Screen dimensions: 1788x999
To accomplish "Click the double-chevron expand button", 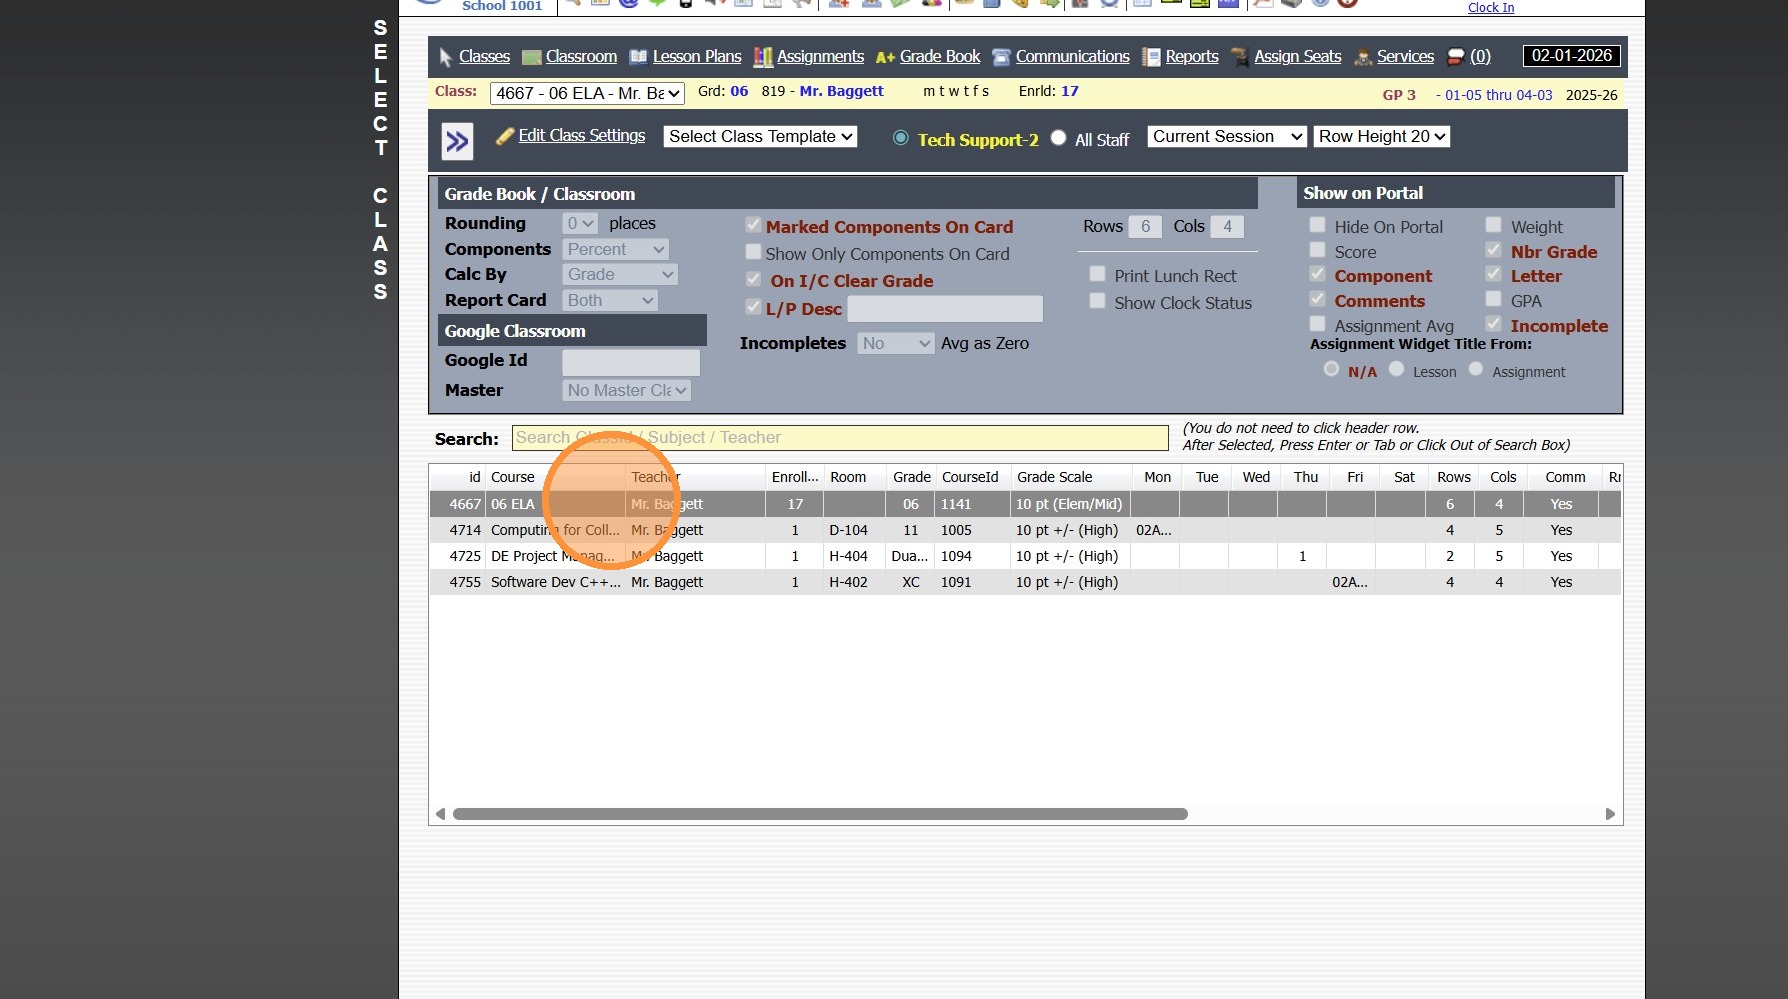I will [457, 141].
